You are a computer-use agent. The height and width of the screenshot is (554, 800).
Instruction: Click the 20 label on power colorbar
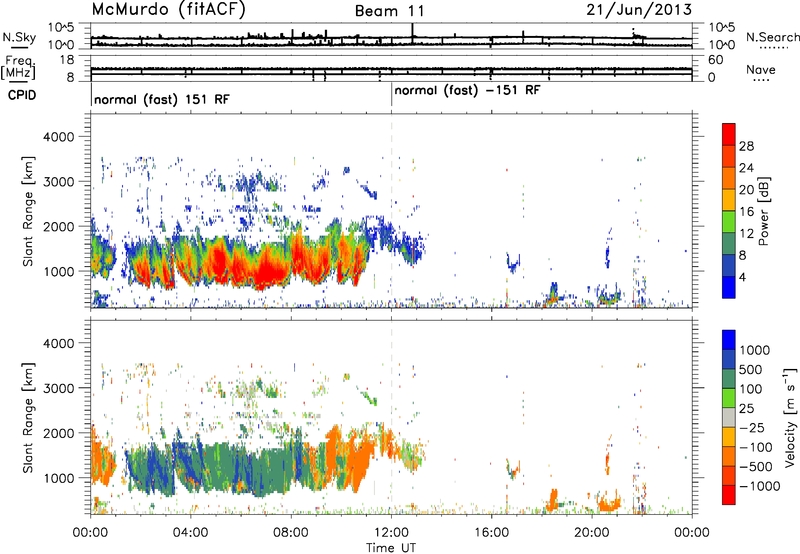pos(746,190)
